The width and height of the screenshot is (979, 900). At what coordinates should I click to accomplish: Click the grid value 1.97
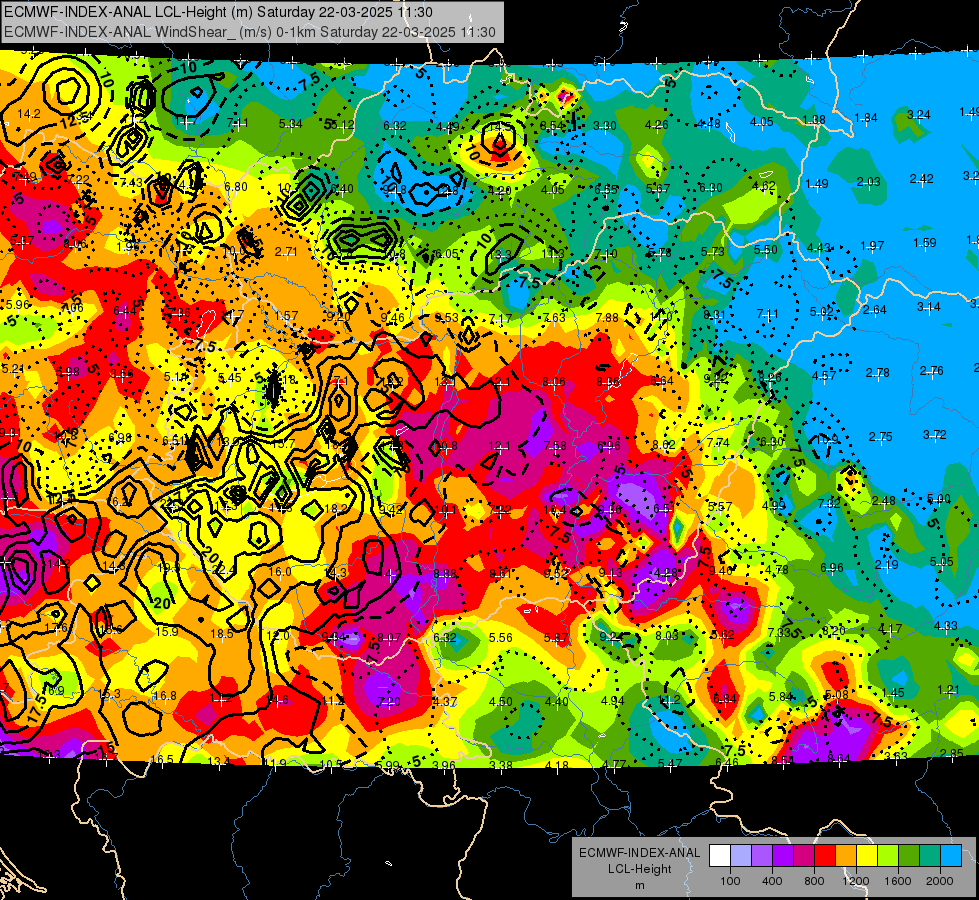coord(872,245)
